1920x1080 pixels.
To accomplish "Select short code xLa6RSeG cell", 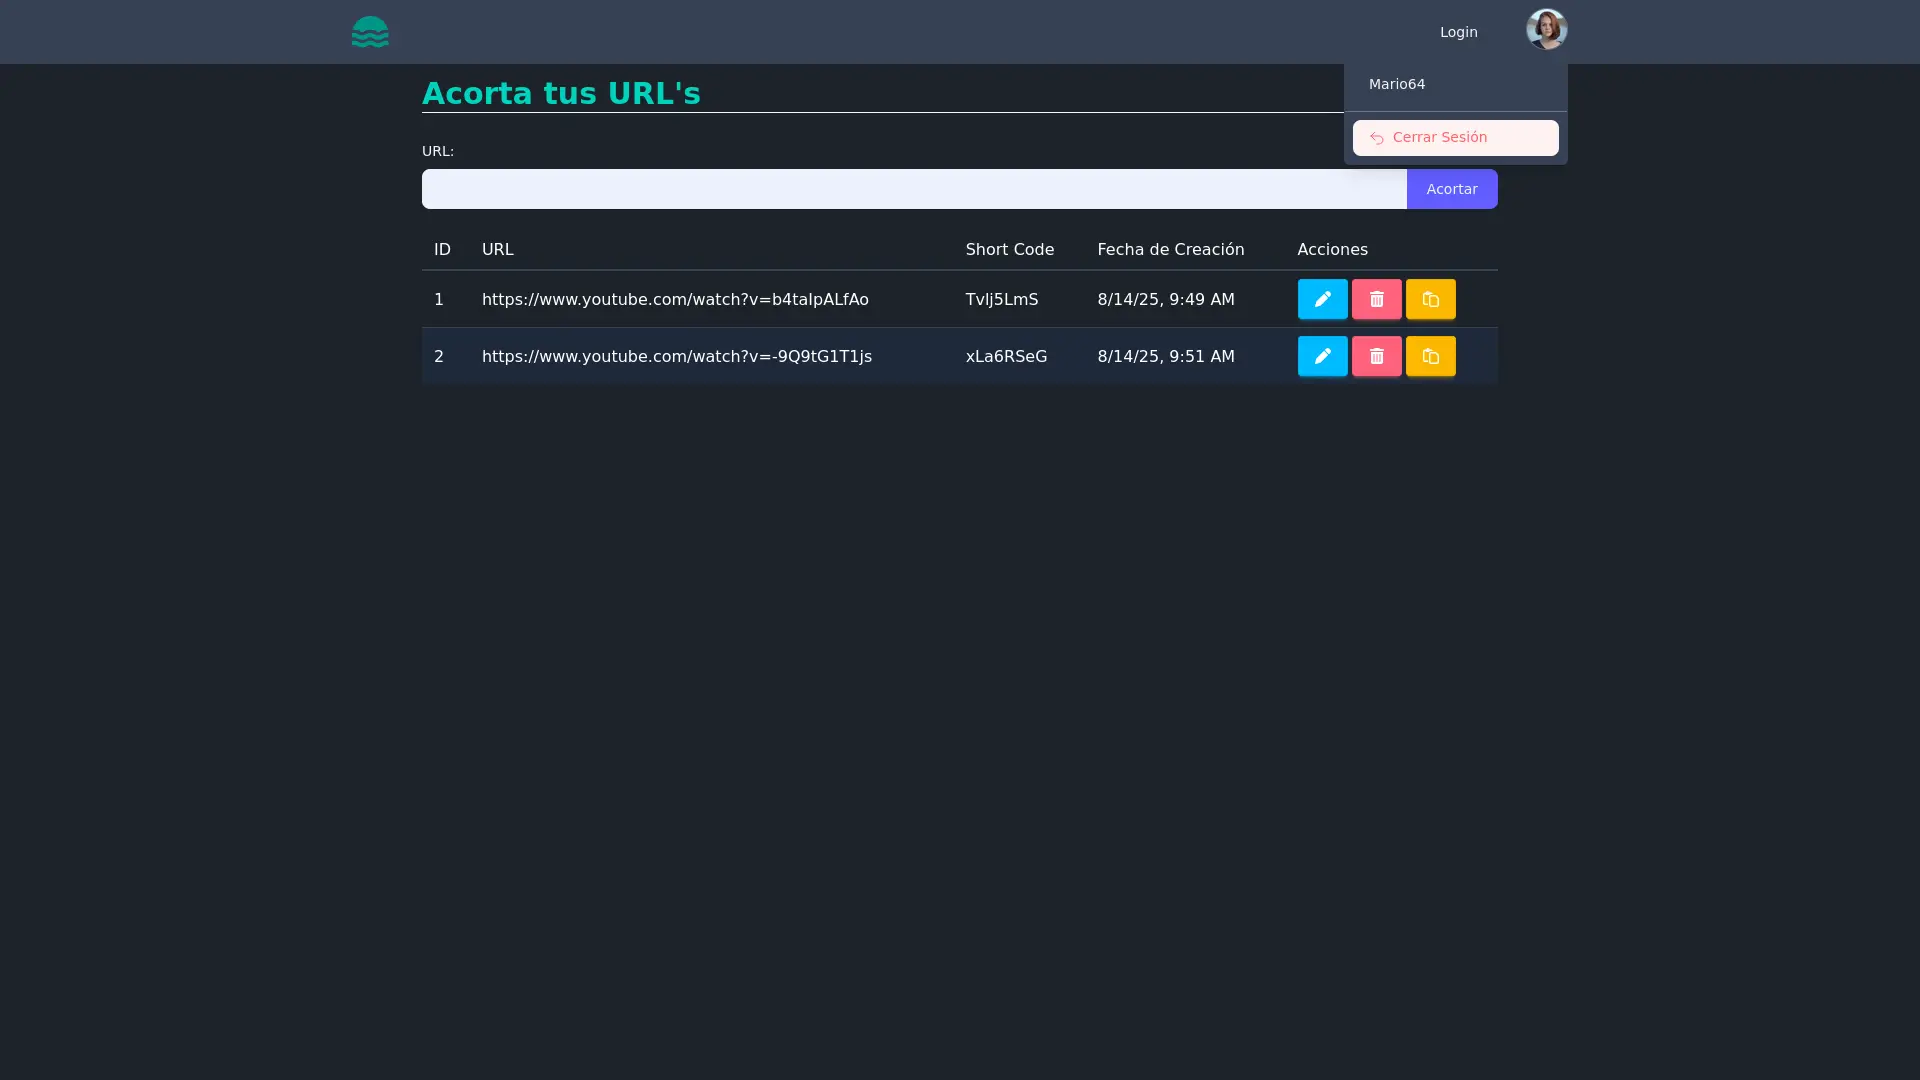I will 1006,356.
